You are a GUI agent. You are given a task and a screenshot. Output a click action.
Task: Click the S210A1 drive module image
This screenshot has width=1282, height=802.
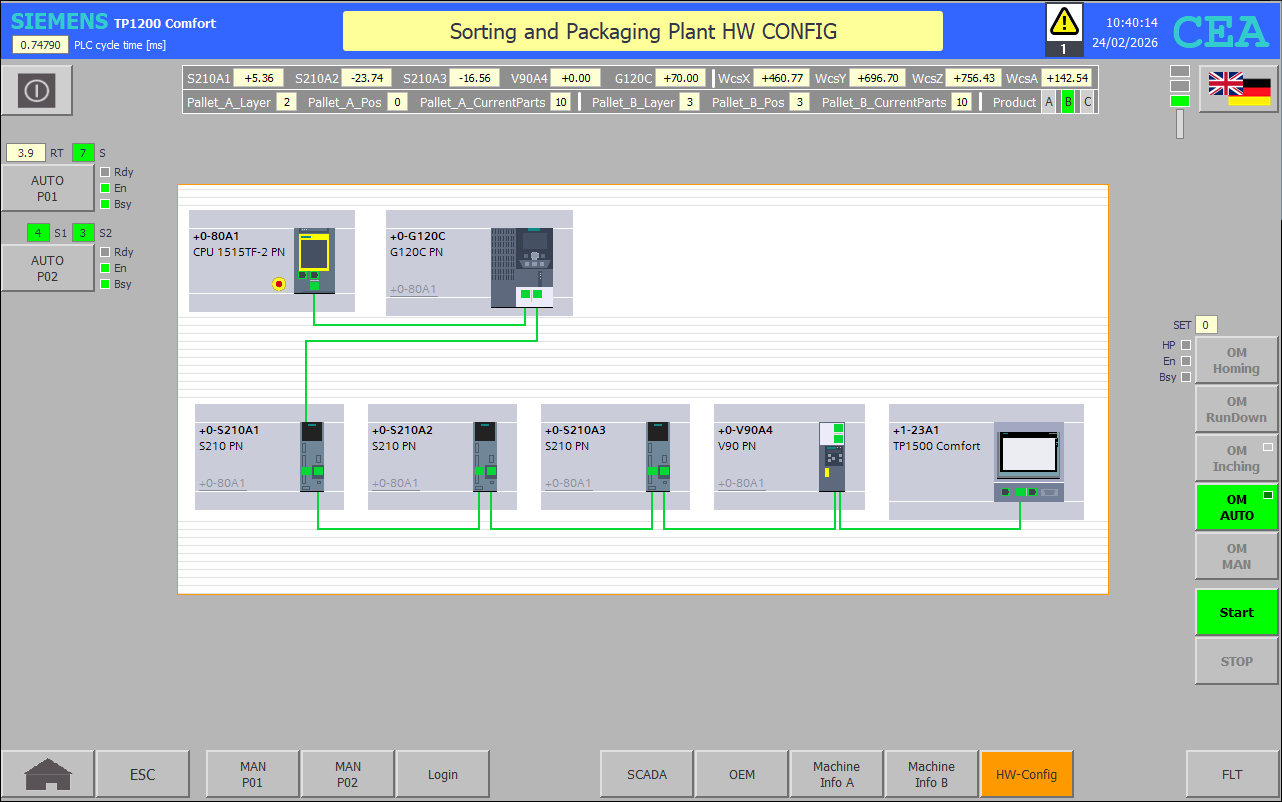(x=312, y=456)
